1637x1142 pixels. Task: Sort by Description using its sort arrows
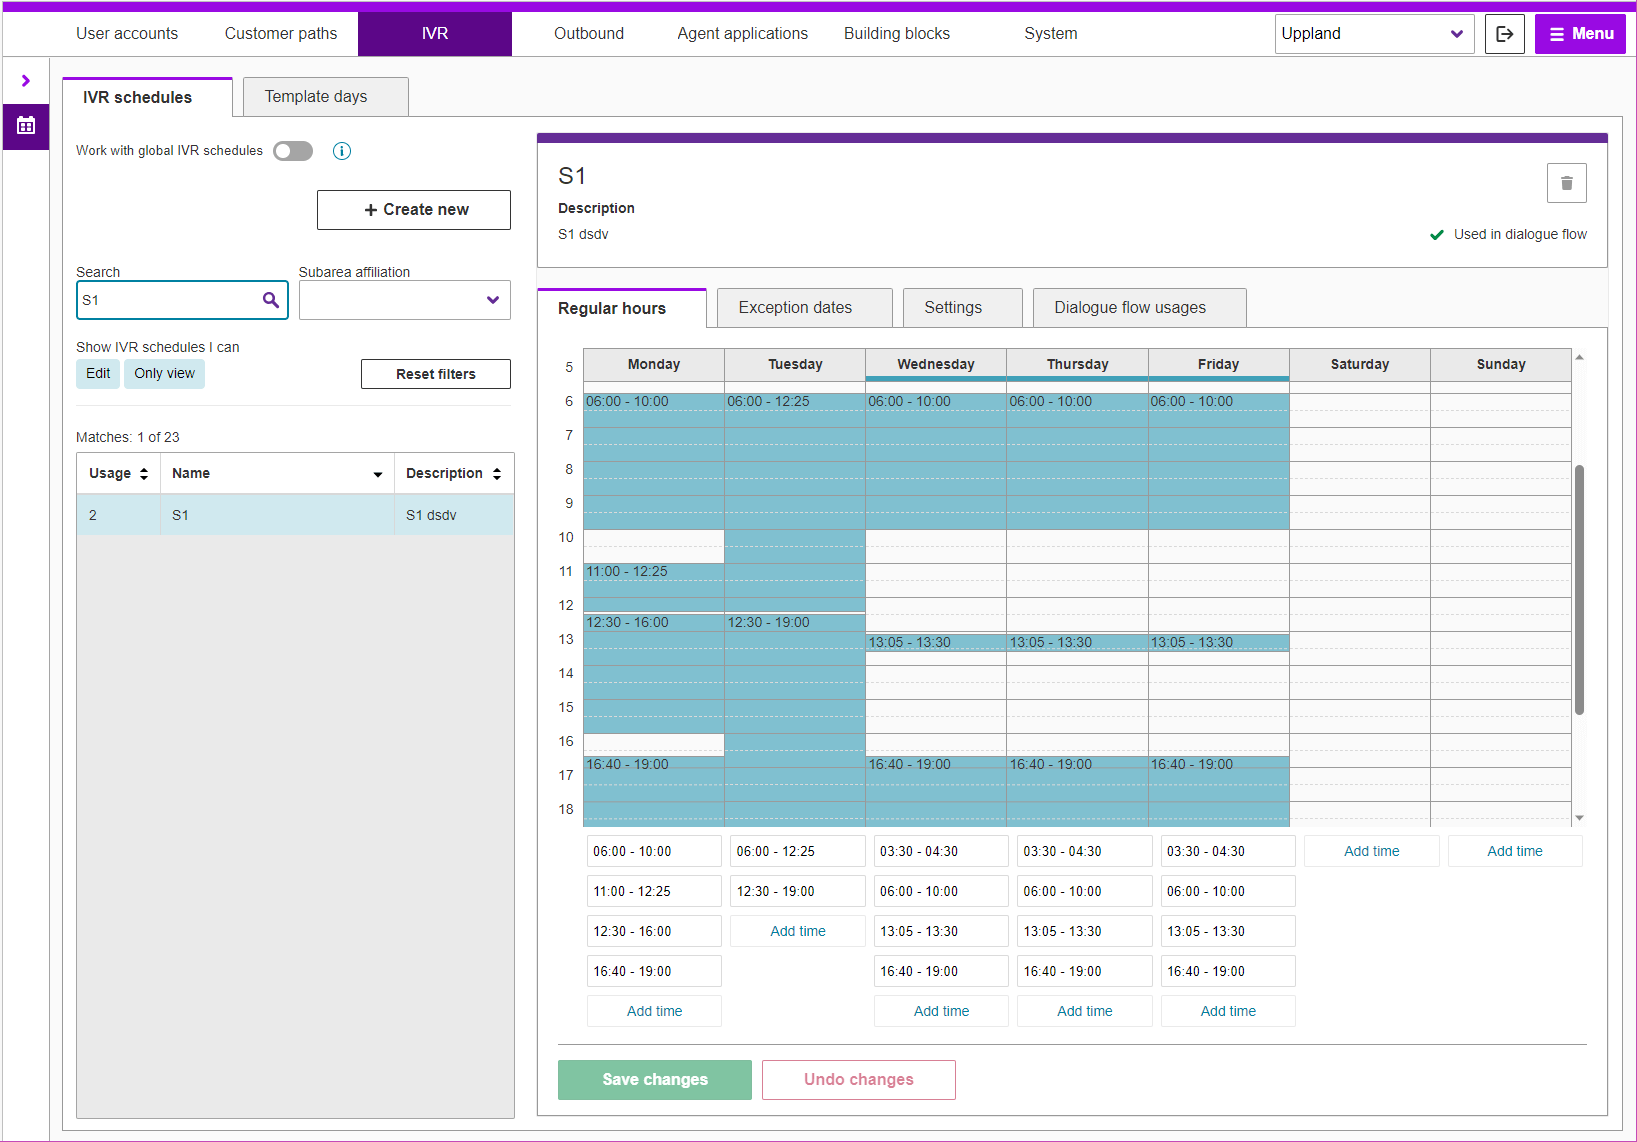click(497, 474)
